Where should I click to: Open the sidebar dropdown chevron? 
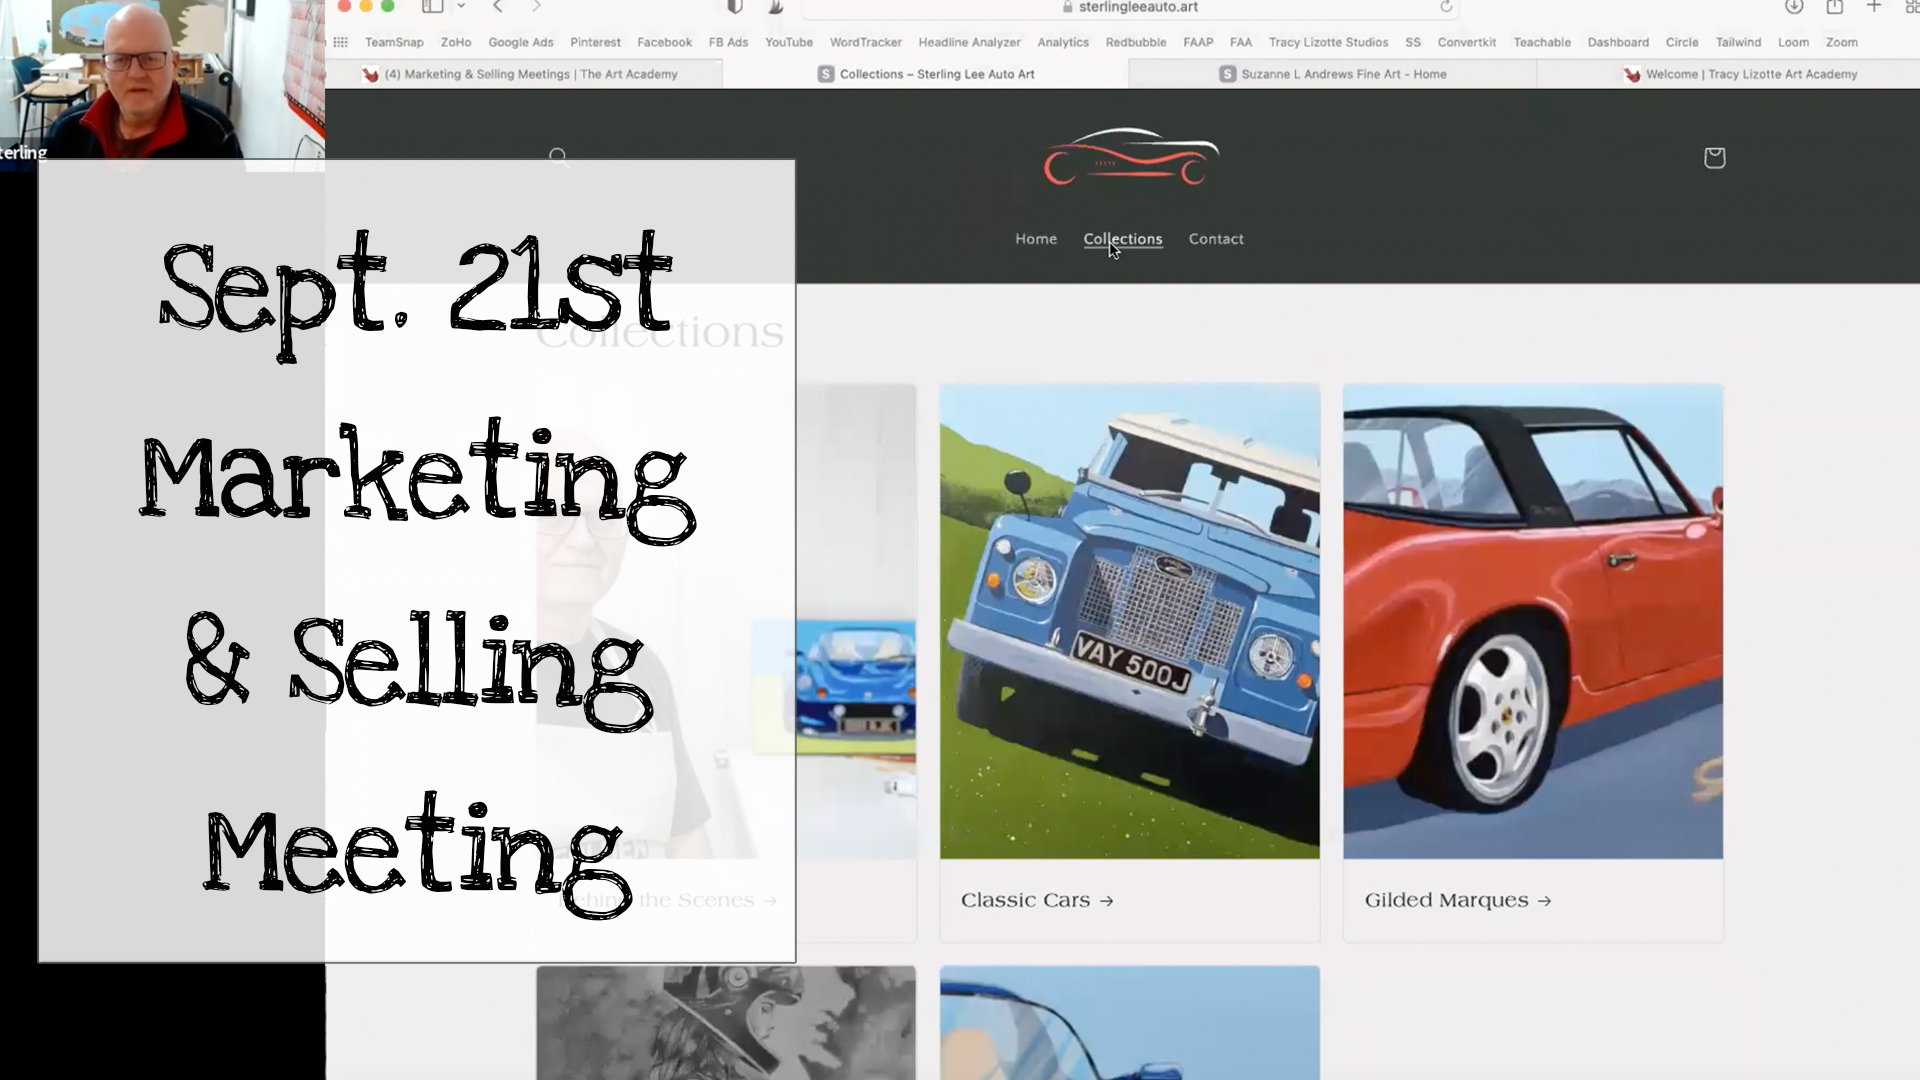[x=461, y=6]
